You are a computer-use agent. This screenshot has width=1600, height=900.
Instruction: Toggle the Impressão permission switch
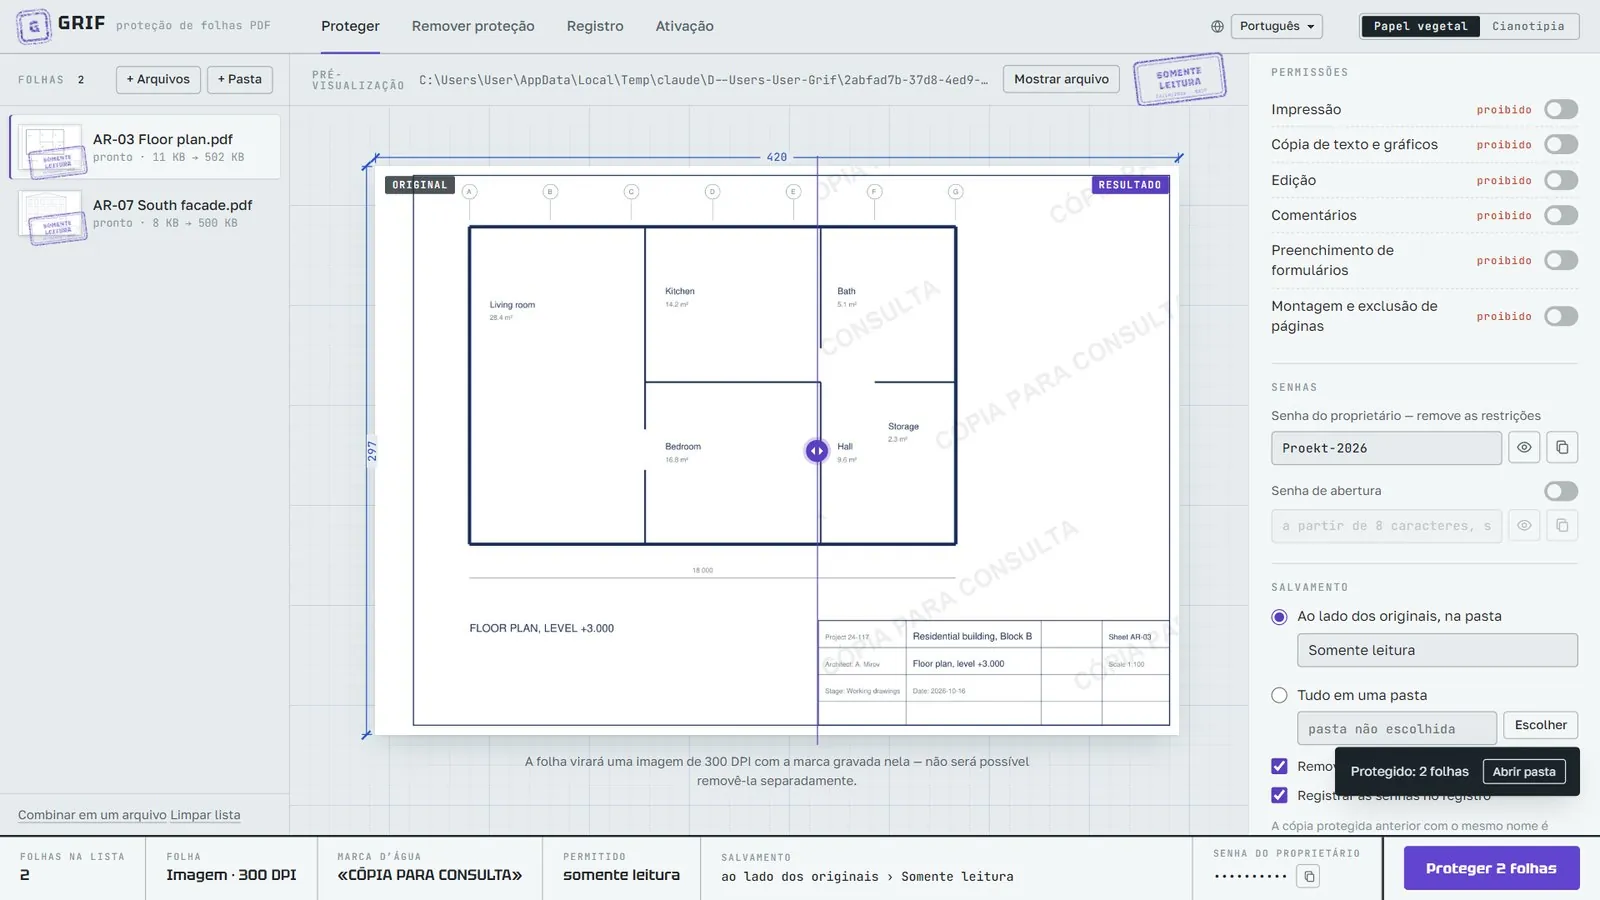point(1561,109)
